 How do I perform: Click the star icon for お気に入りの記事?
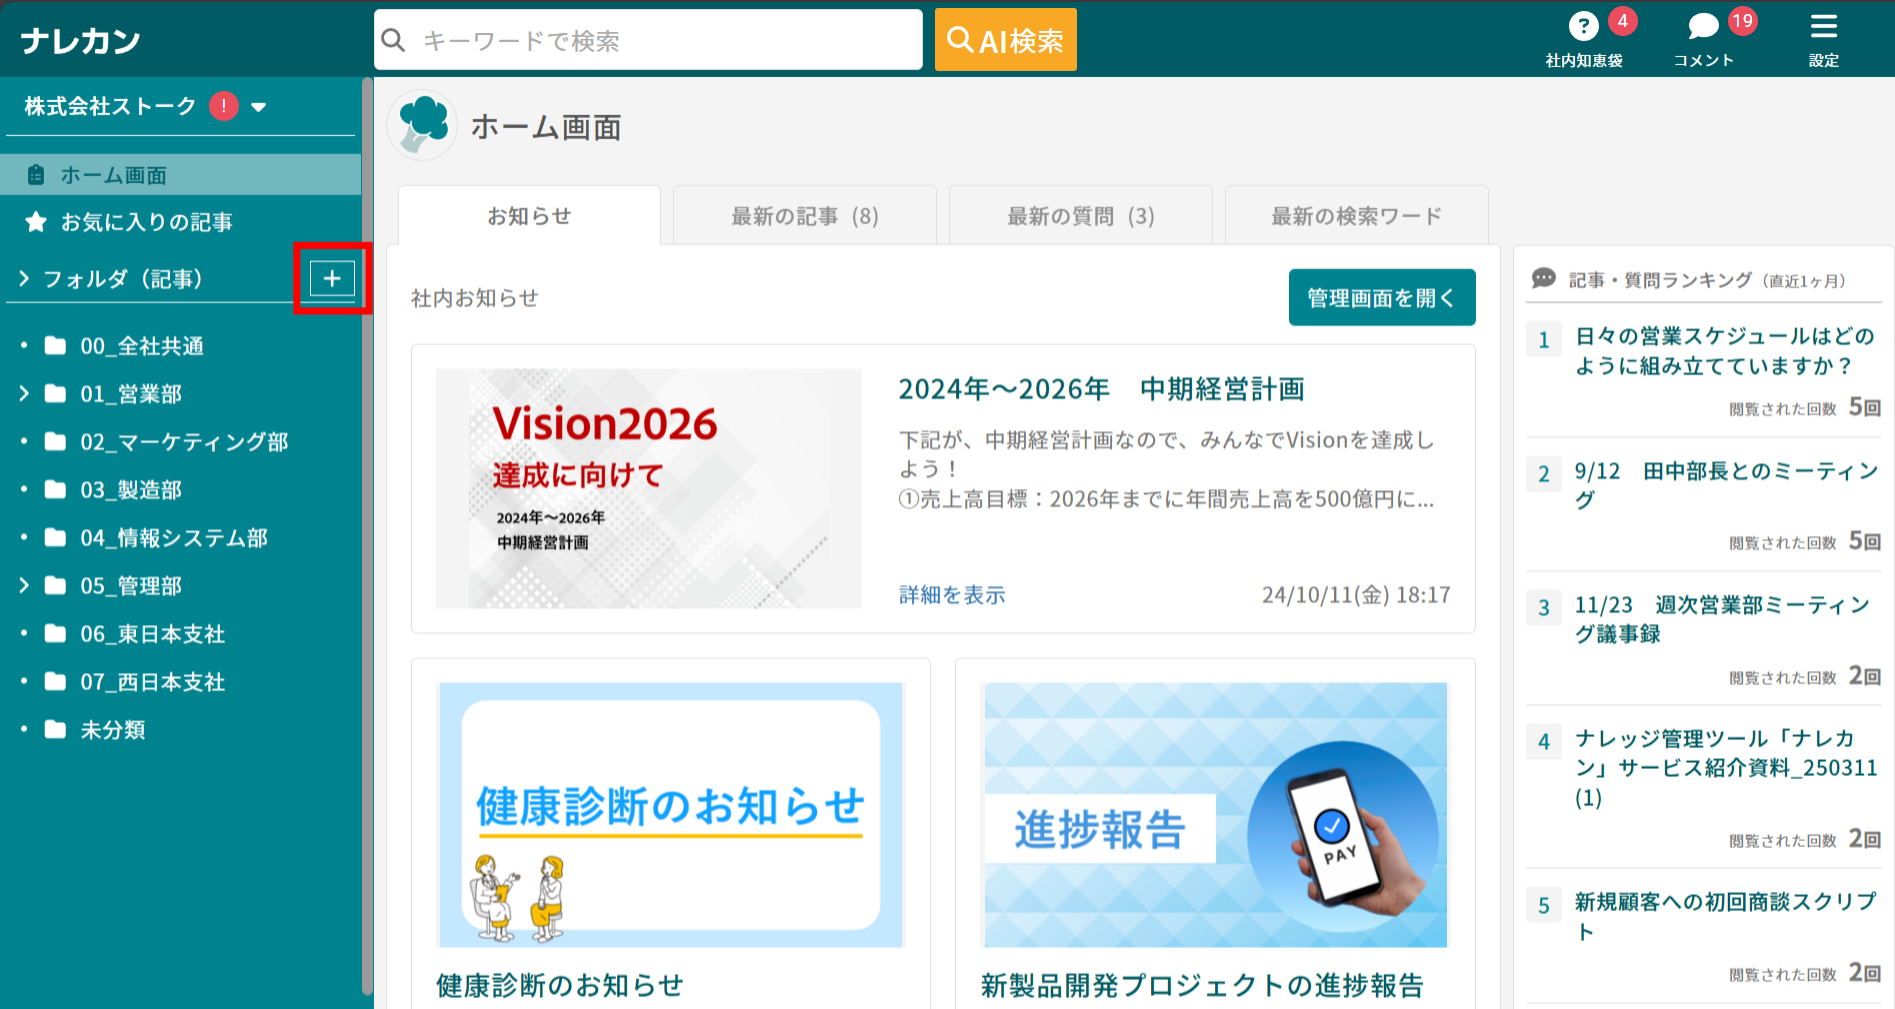(x=36, y=222)
